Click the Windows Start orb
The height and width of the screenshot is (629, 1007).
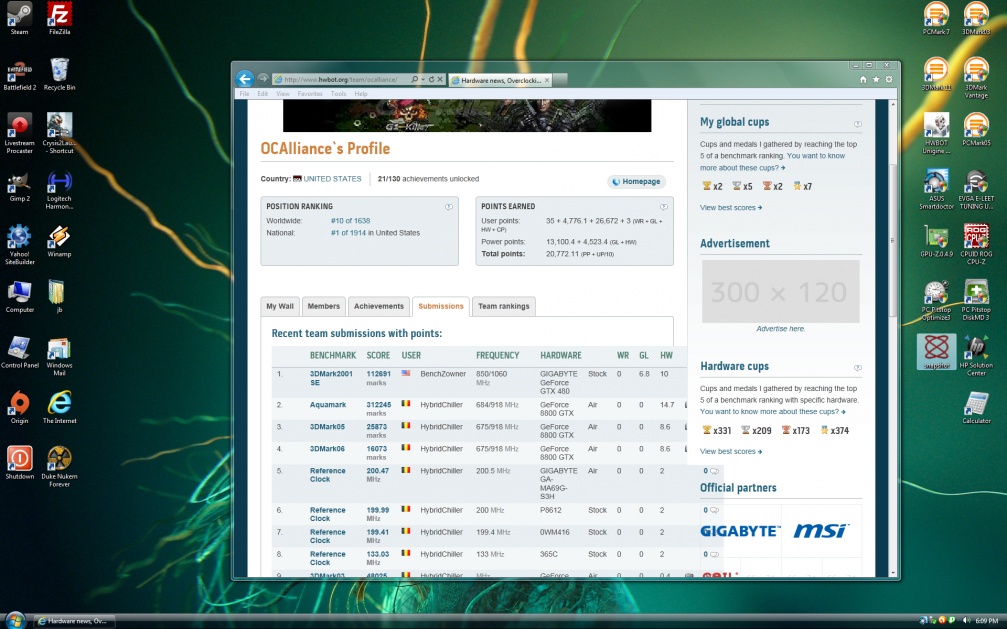click(x=15, y=619)
